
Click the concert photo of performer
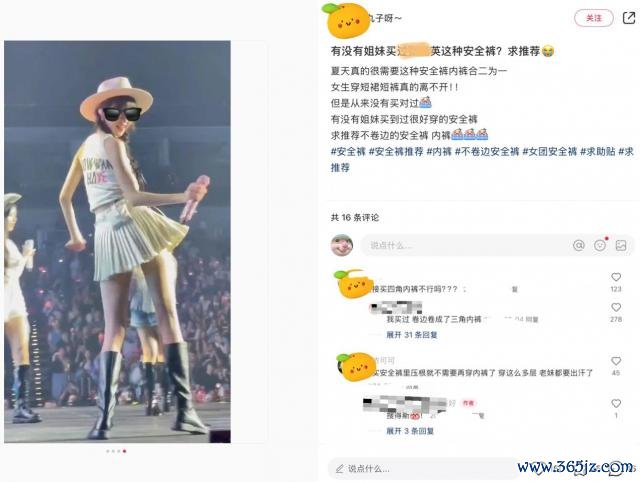[118, 242]
